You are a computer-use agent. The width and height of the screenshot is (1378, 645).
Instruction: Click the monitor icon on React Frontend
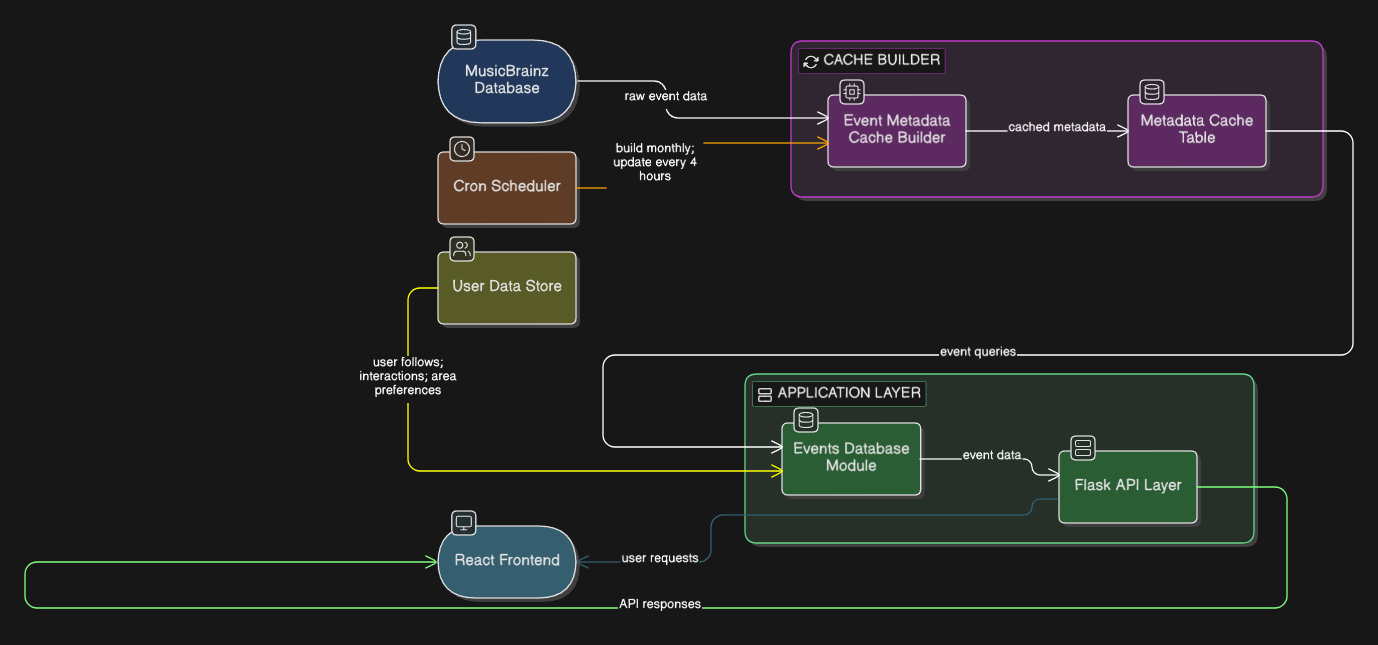point(463,523)
